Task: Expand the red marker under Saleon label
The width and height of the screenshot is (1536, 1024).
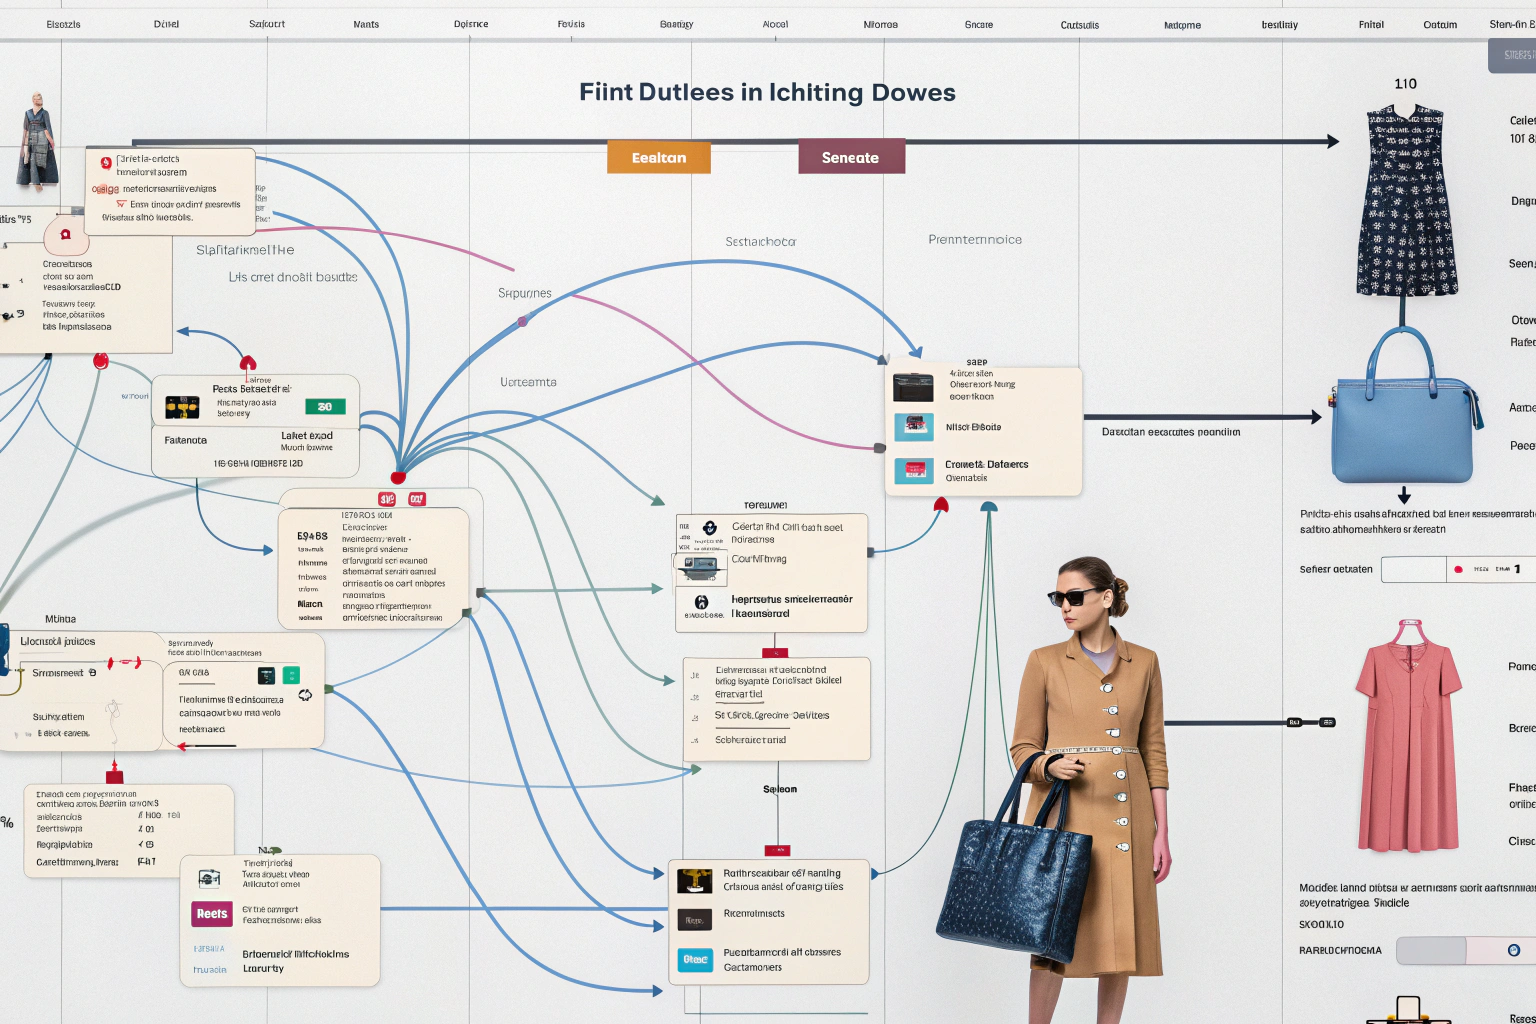Action: coord(777,850)
